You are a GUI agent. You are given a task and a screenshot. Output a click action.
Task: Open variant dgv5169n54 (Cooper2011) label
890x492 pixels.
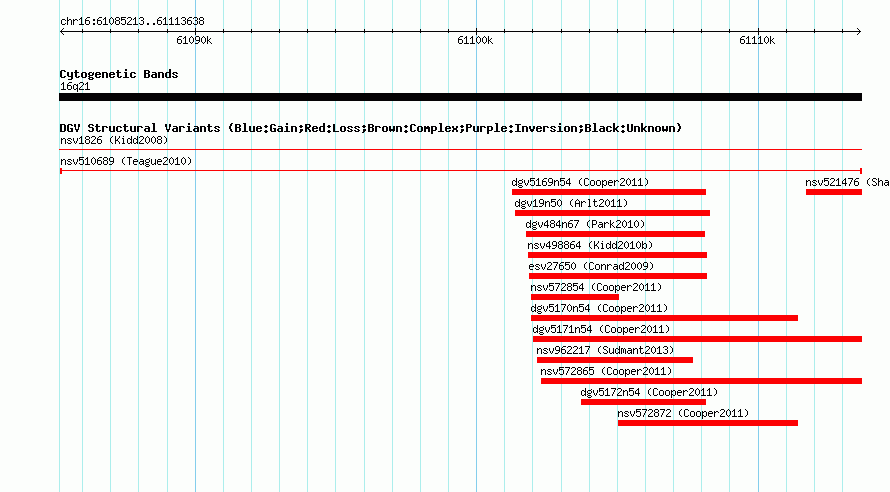(x=580, y=182)
